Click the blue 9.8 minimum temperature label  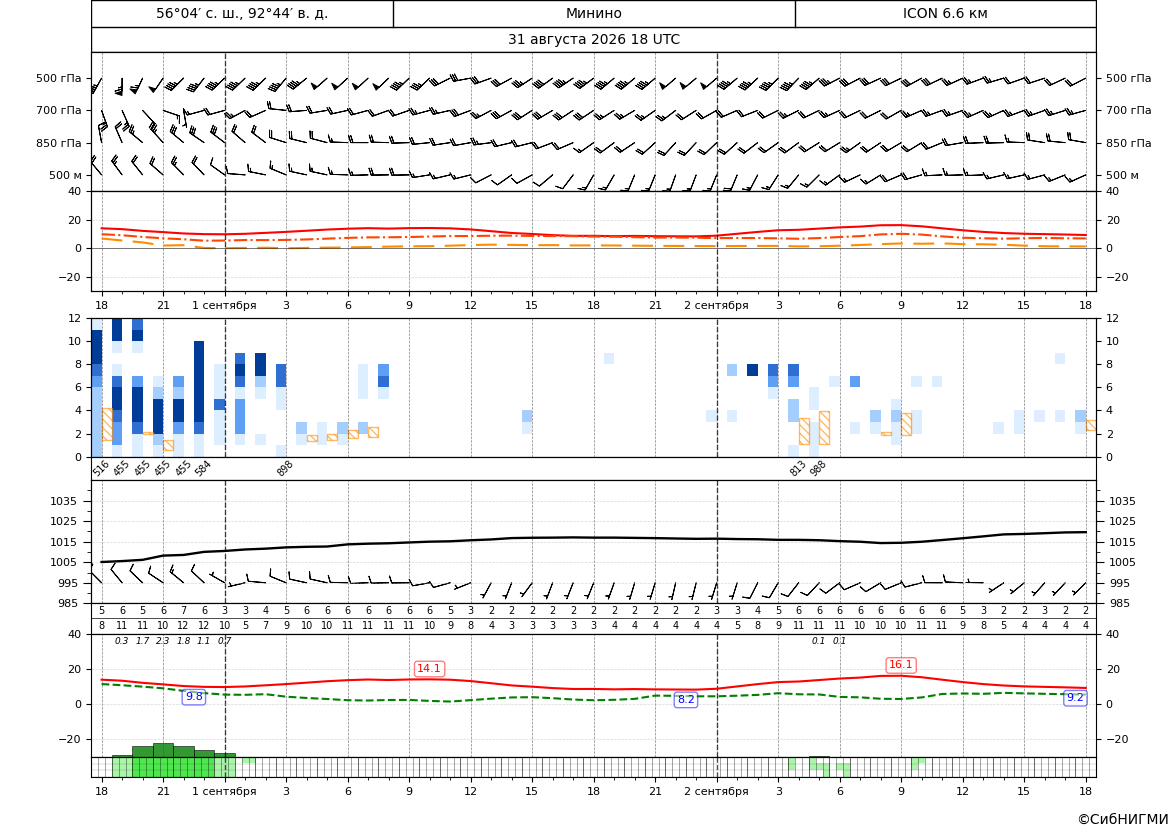pyautogui.click(x=194, y=696)
